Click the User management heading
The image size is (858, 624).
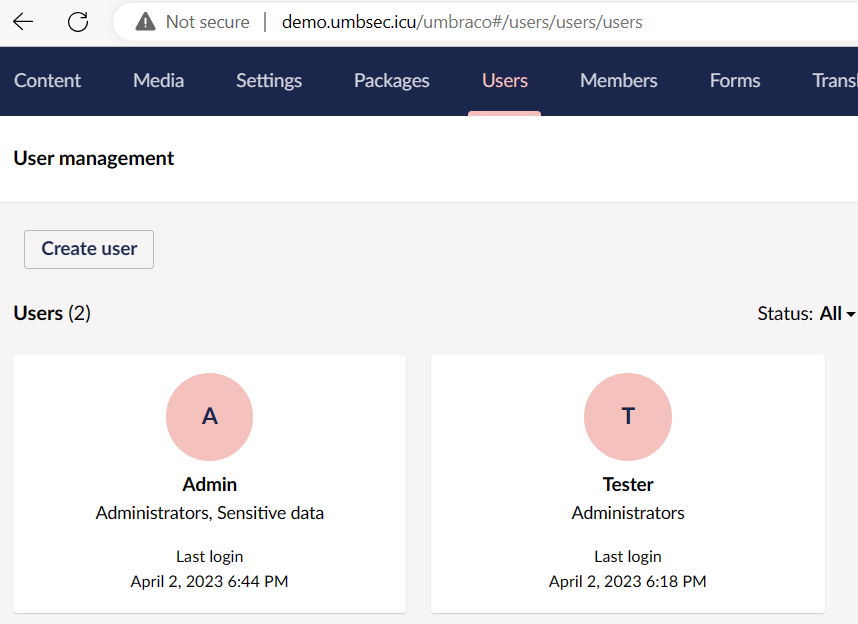coord(93,158)
